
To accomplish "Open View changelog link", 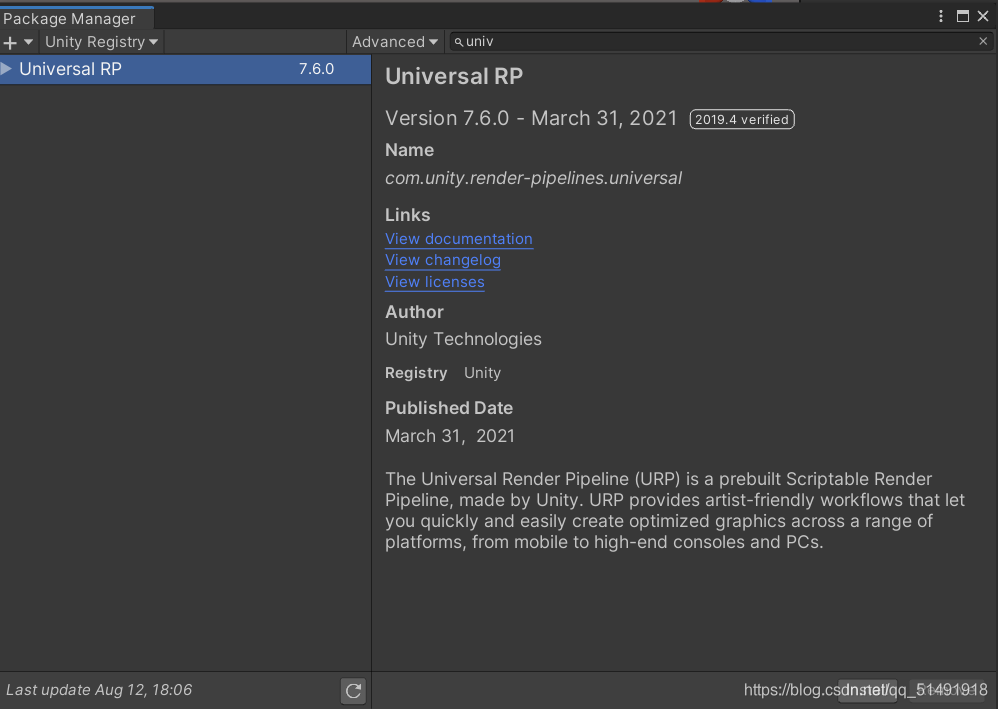I will (443, 260).
